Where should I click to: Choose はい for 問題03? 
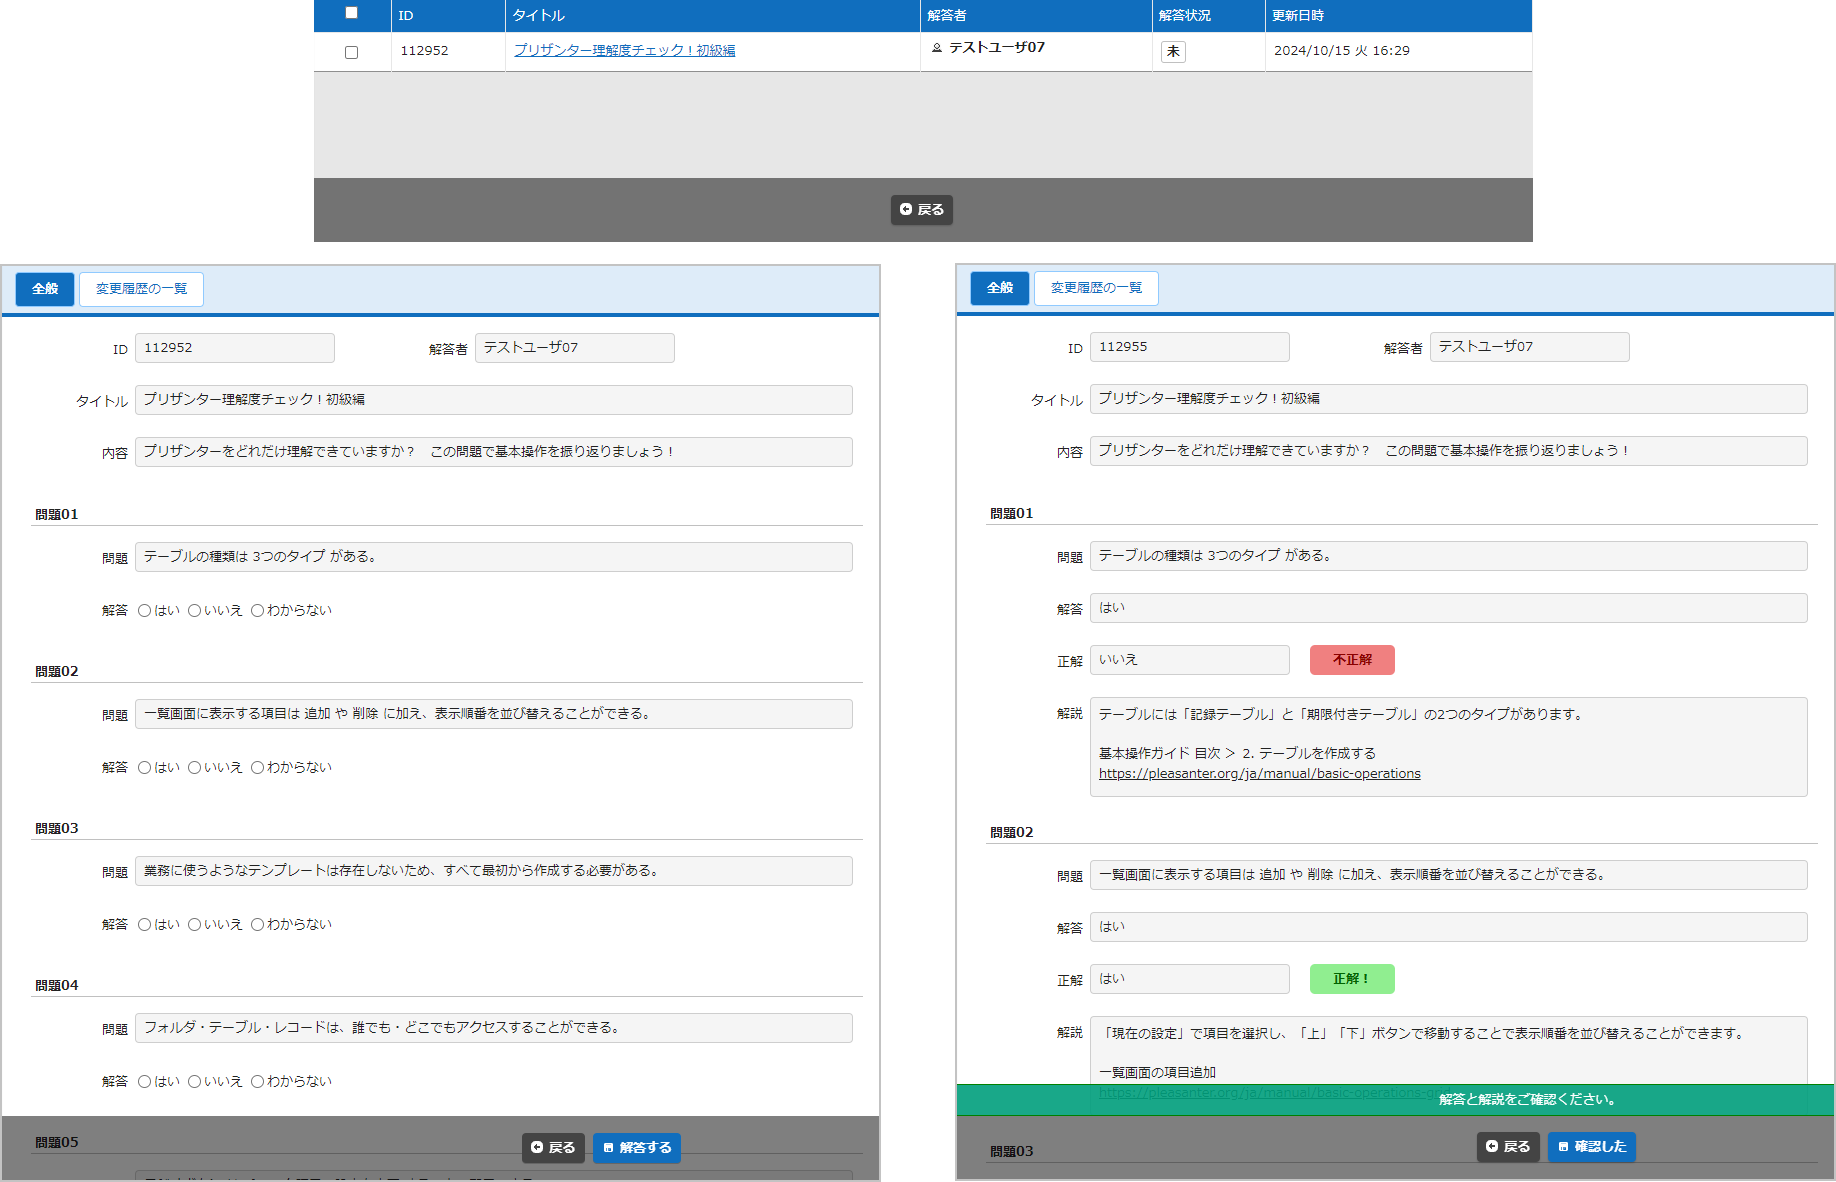[x=144, y=925]
